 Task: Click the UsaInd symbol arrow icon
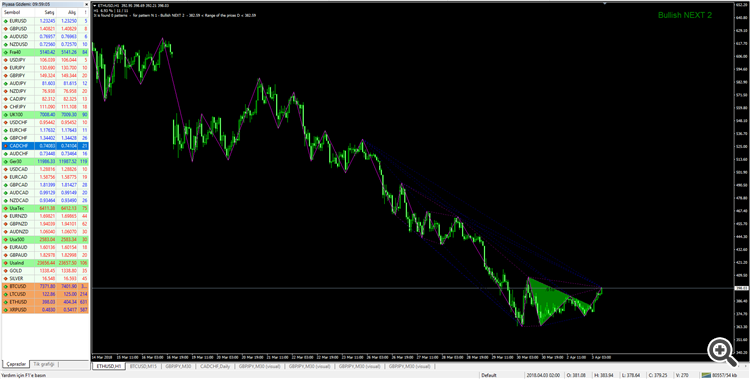(x=5, y=263)
